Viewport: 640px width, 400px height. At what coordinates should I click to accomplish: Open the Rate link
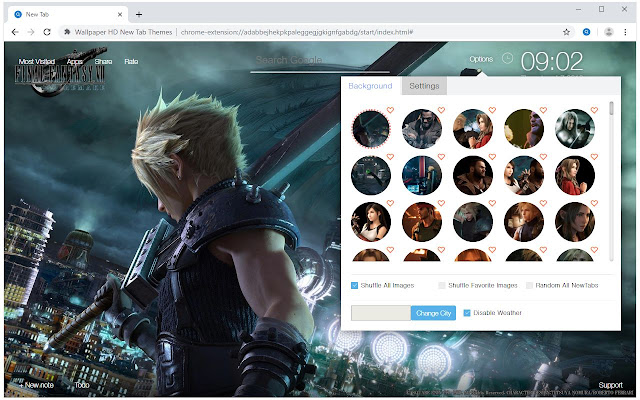131,61
